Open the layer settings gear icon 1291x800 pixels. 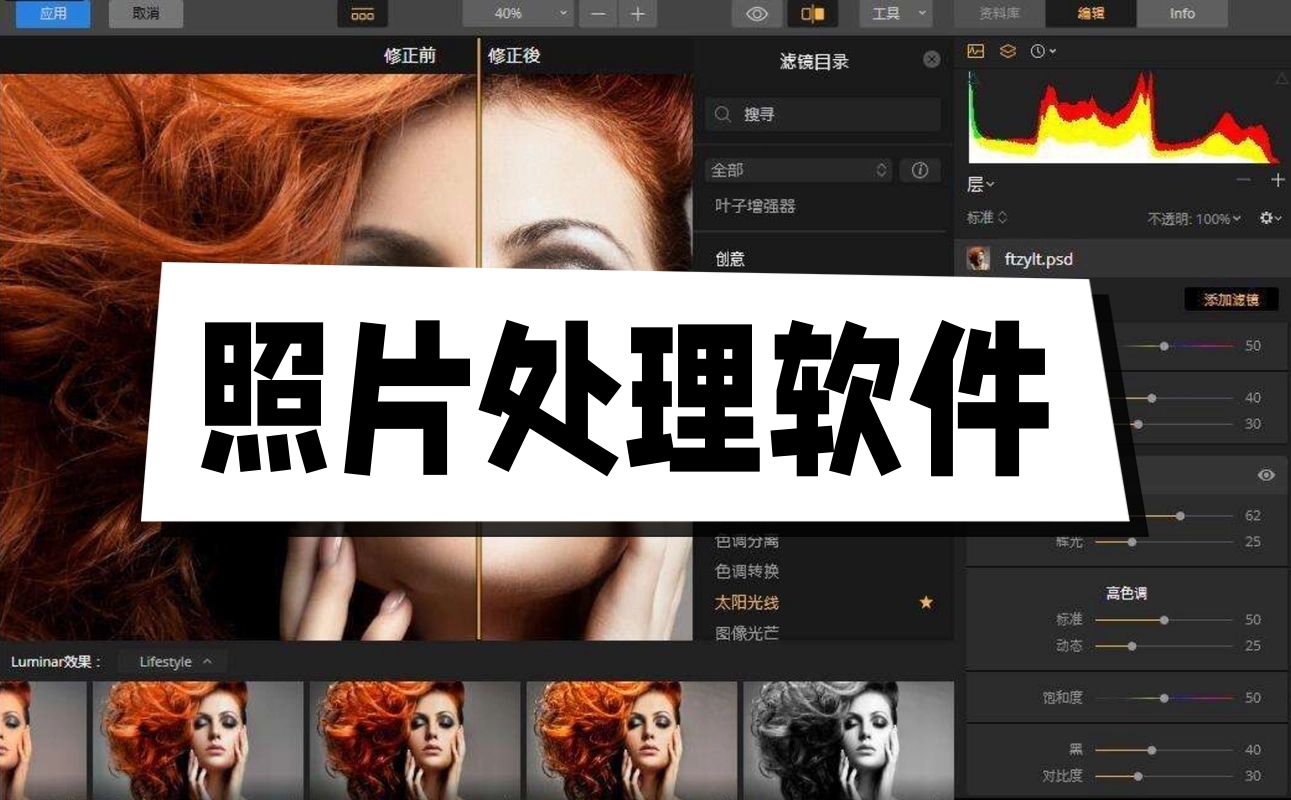(1264, 217)
